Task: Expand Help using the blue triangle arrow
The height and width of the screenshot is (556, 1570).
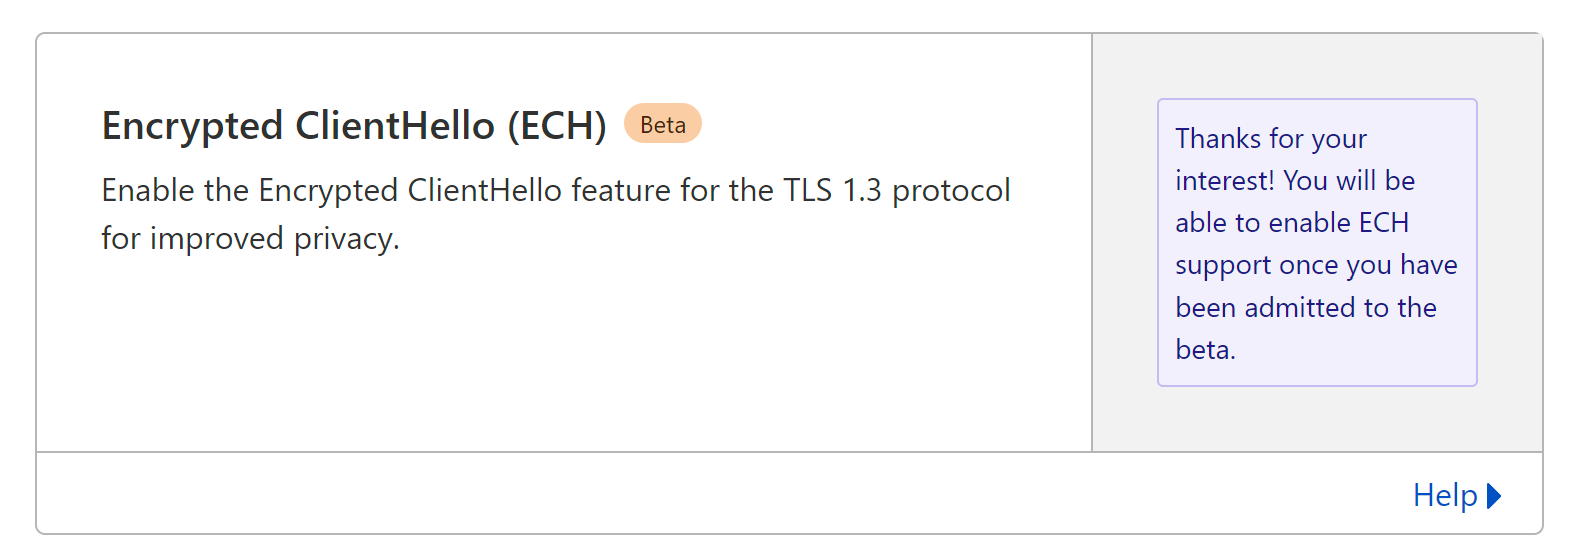Action: click(1494, 496)
